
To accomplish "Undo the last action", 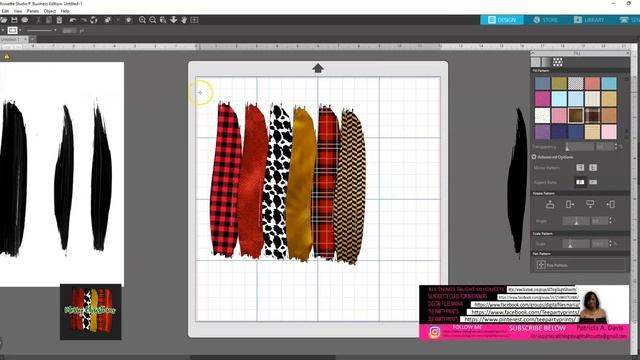I will (x=73, y=20).
